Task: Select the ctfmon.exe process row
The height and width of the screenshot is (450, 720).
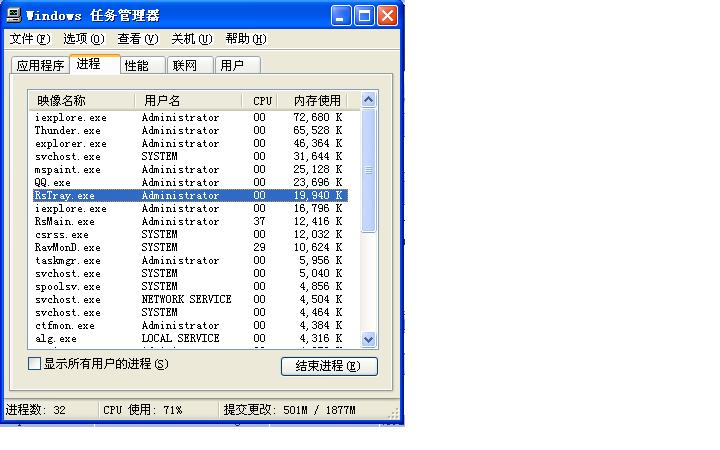Action: pyautogui.click(x=190, y=326)
